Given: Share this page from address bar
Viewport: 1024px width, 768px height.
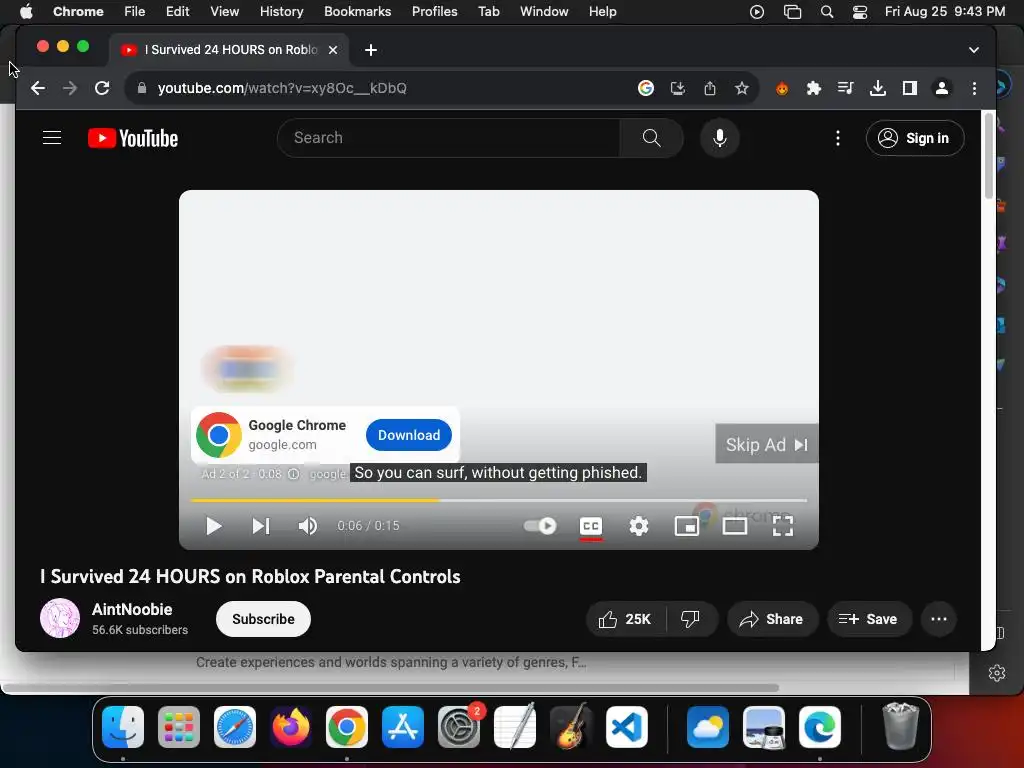Looking at the screenshot, I should pos(710,88).
